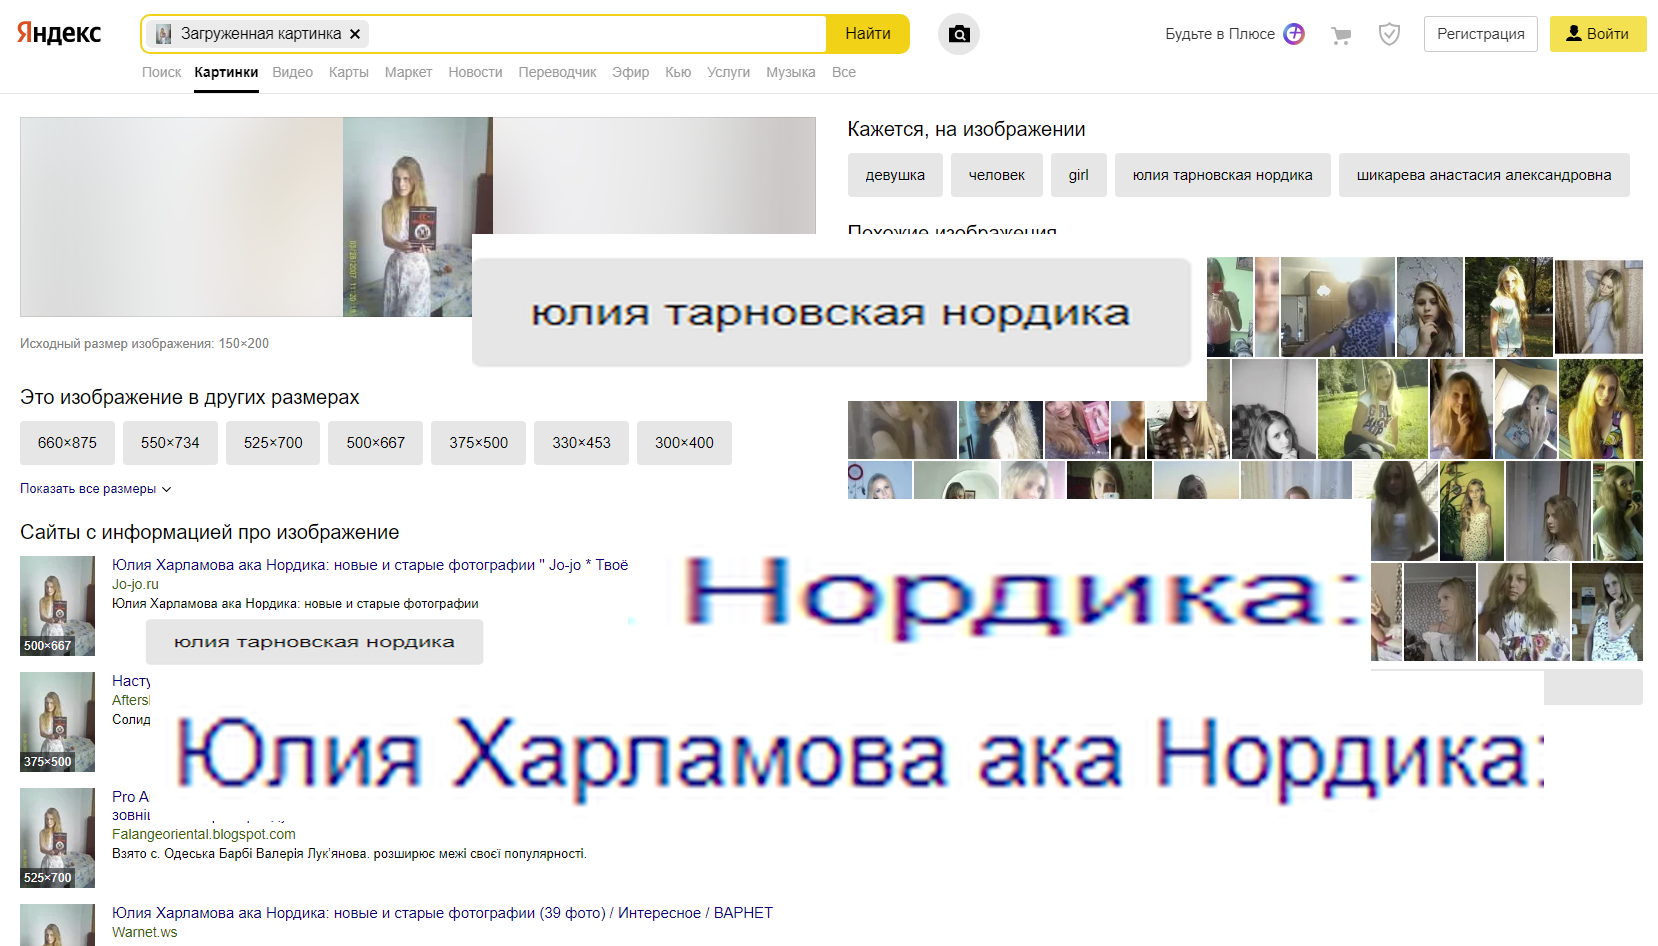
Task: Go to the Карты tab
Action: click(348, 72)
